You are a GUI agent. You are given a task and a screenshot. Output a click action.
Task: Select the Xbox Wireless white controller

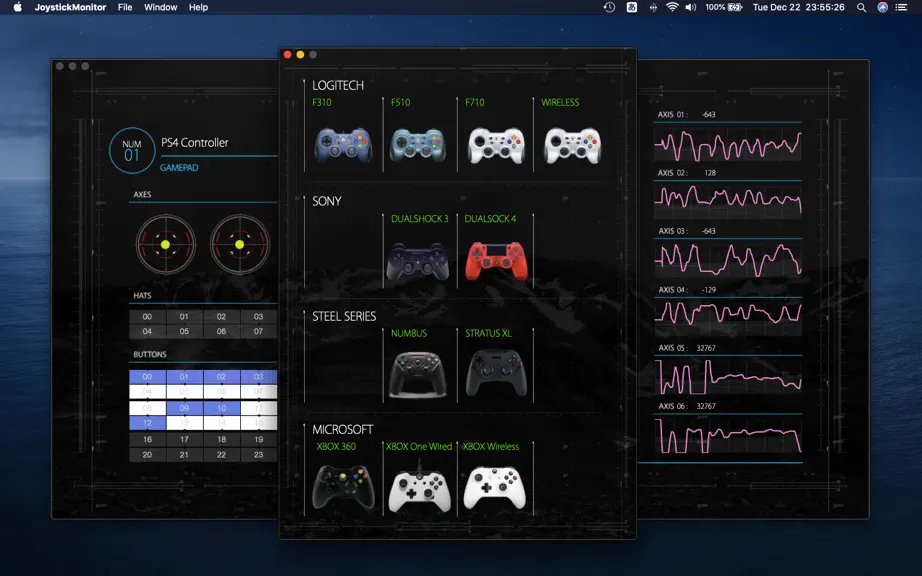[x=495, y=488]
